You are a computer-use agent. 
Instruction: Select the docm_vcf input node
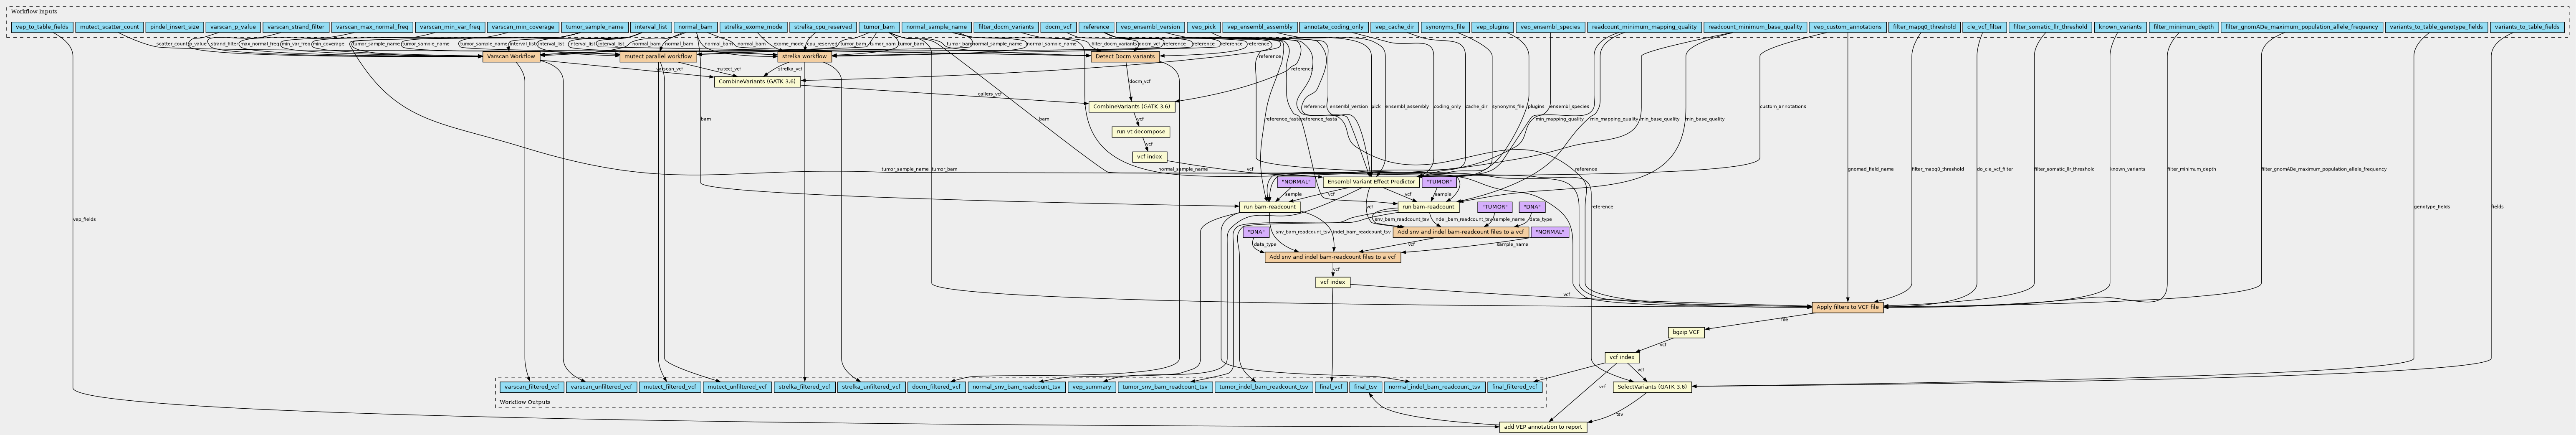[1058, 27]
